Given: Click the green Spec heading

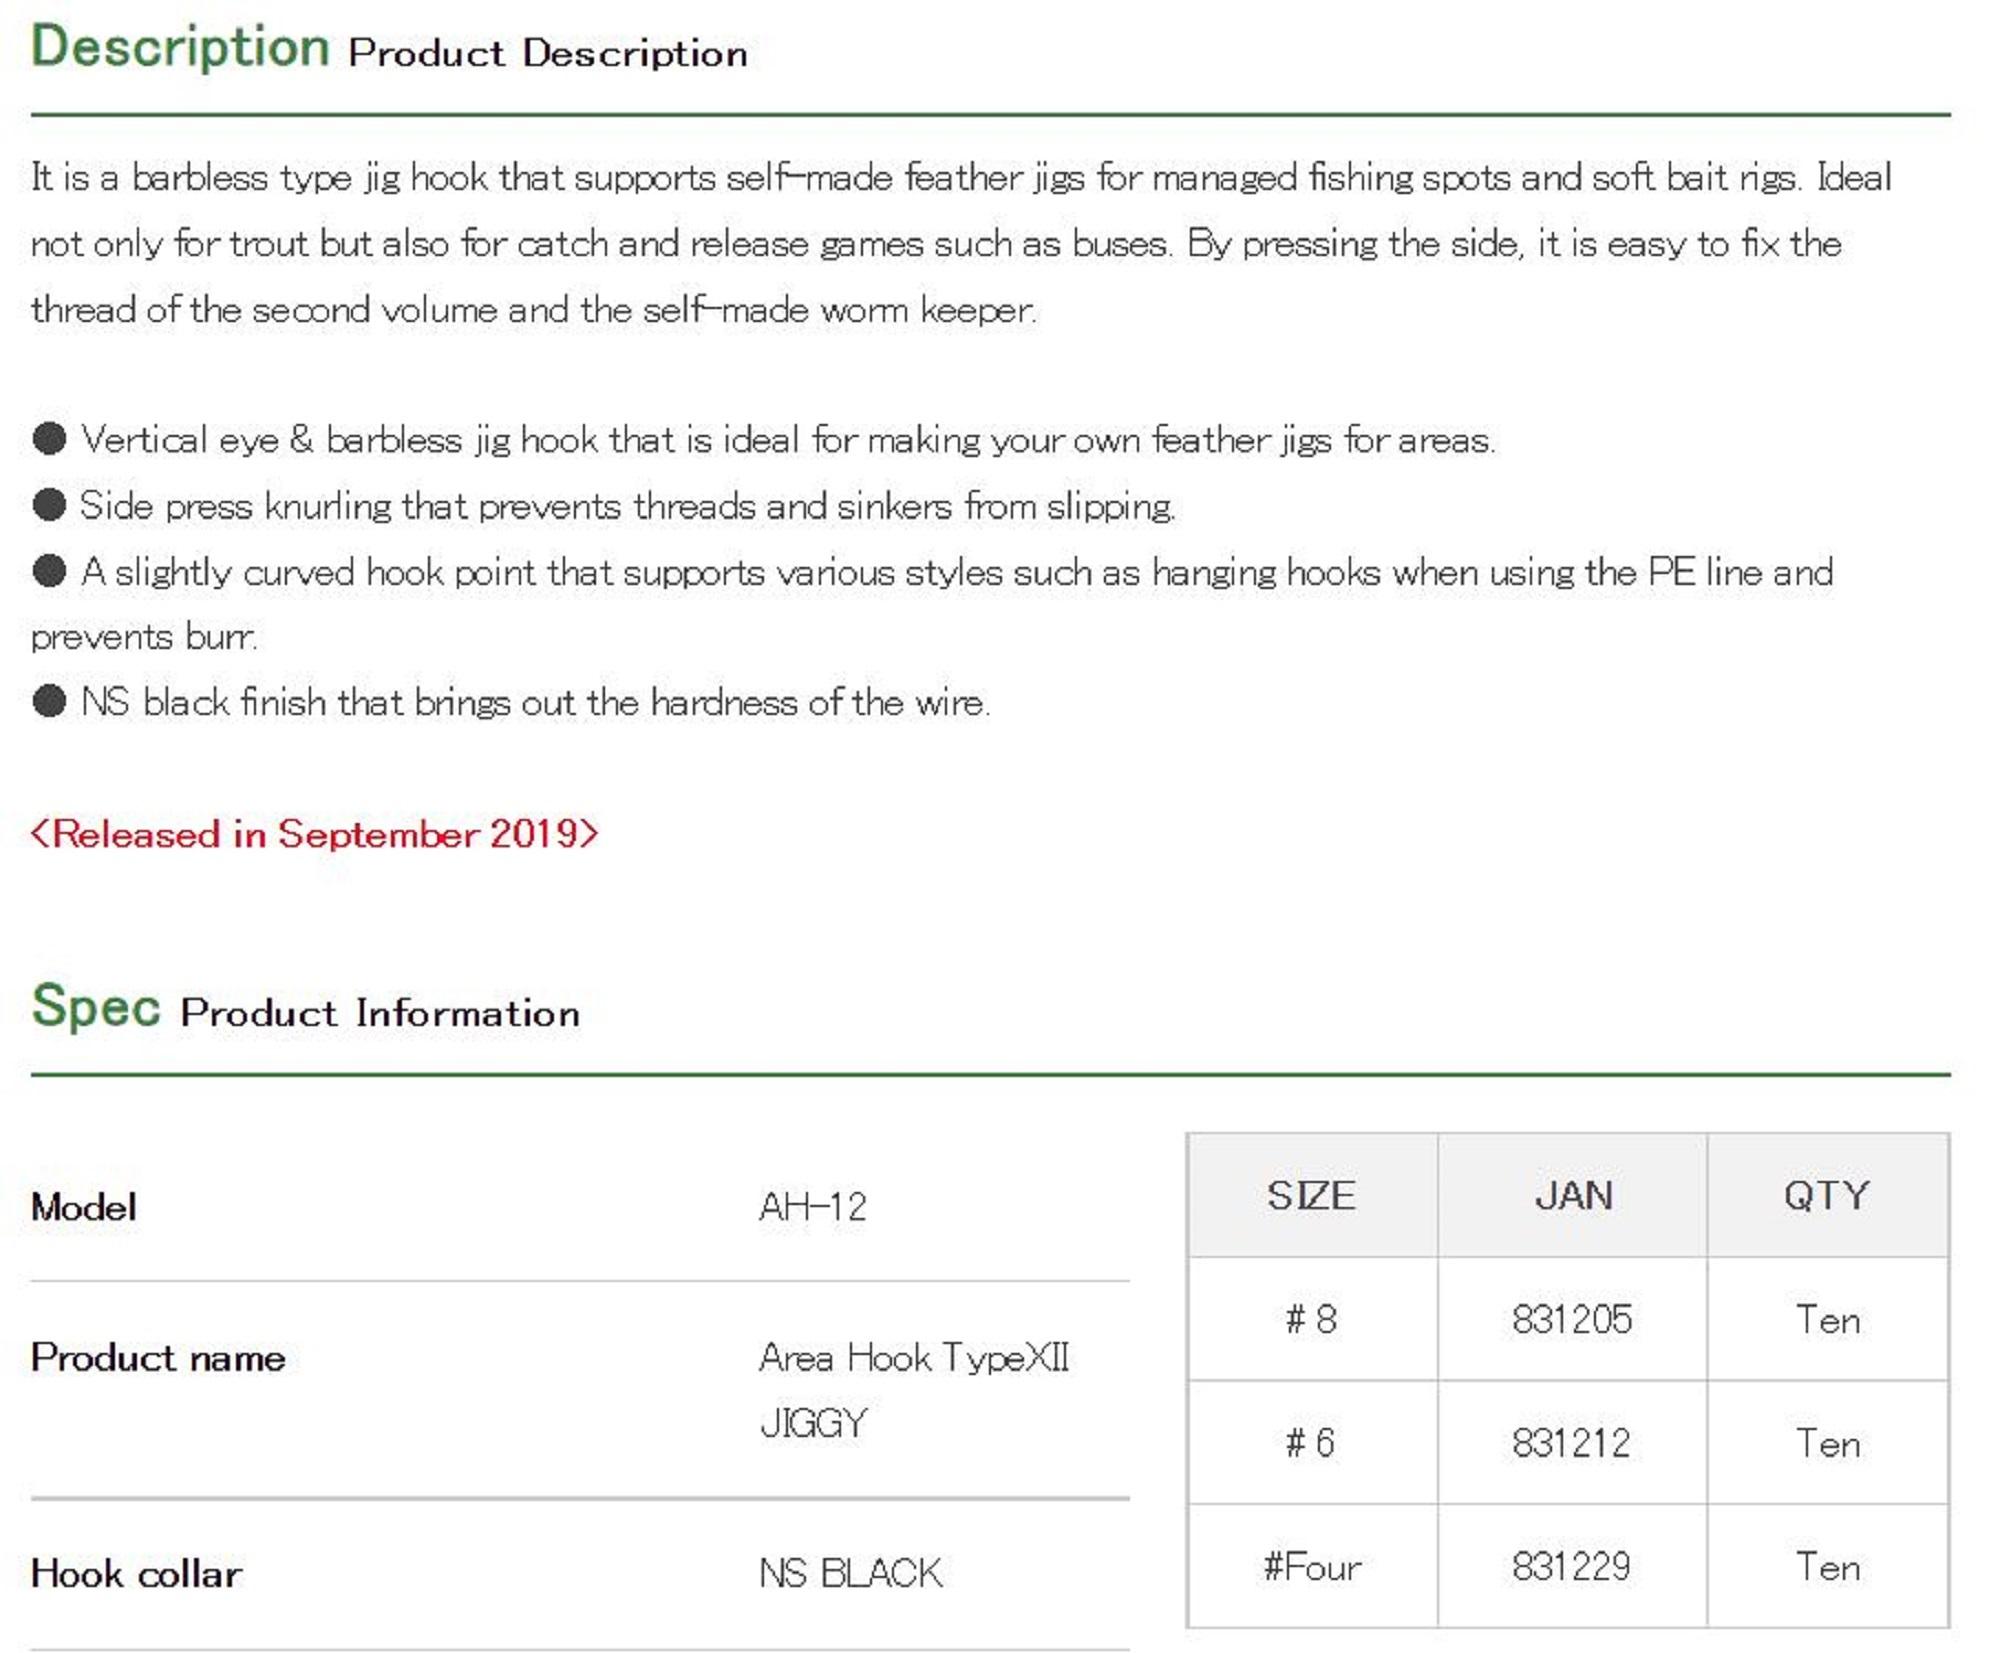Looking at the screenshot, I should (96, 1006).
